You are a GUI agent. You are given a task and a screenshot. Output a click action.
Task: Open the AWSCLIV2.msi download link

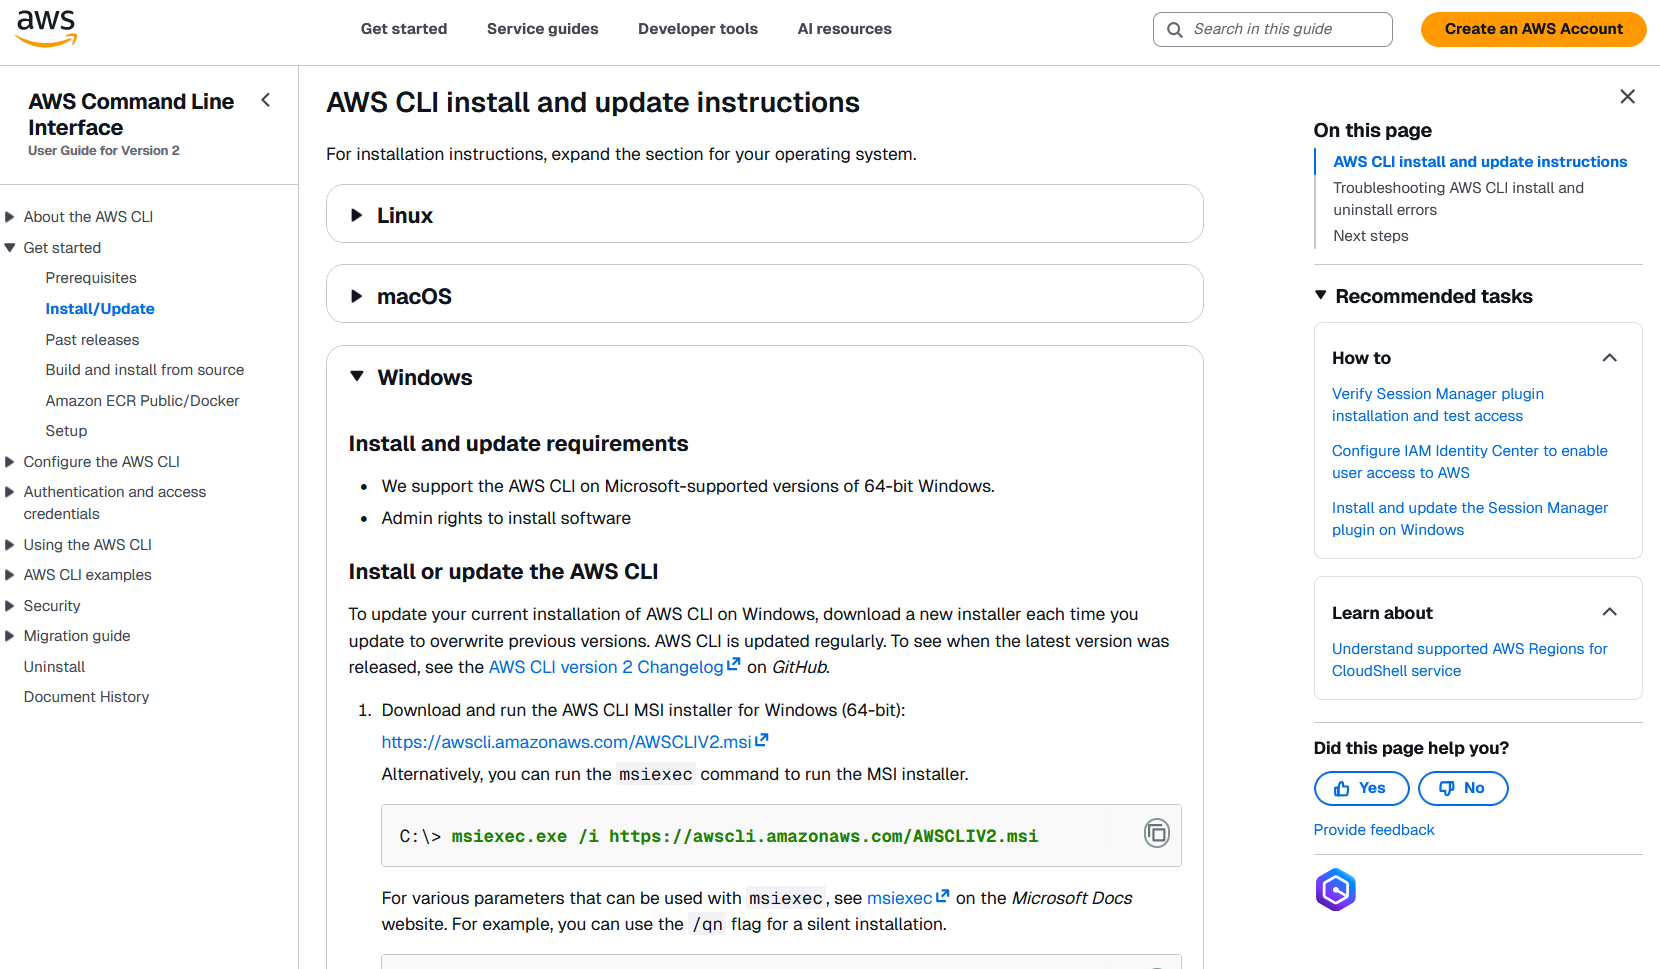pyautogui.click(x=574, y=742)
